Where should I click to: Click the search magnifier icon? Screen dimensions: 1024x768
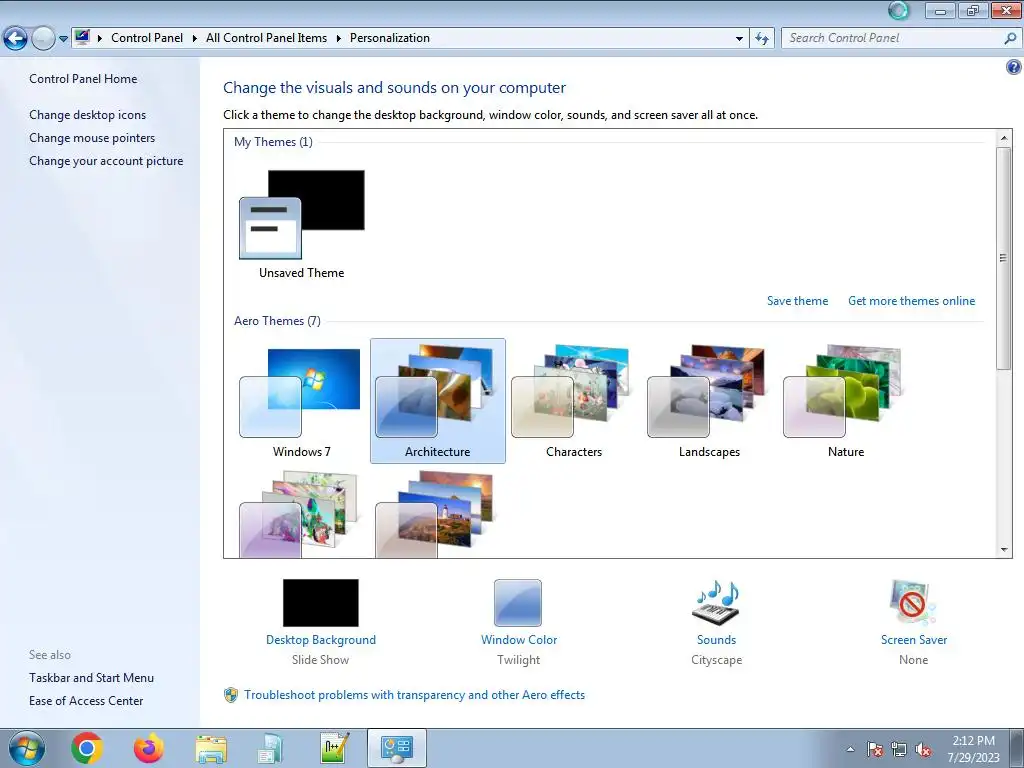[x=1010, y=39]
